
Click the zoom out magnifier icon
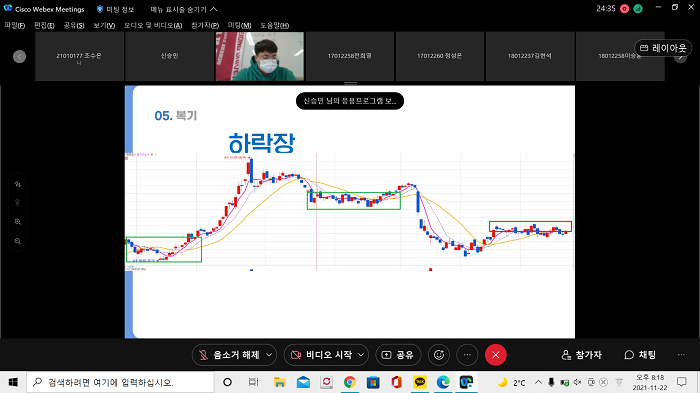point(18,241)
